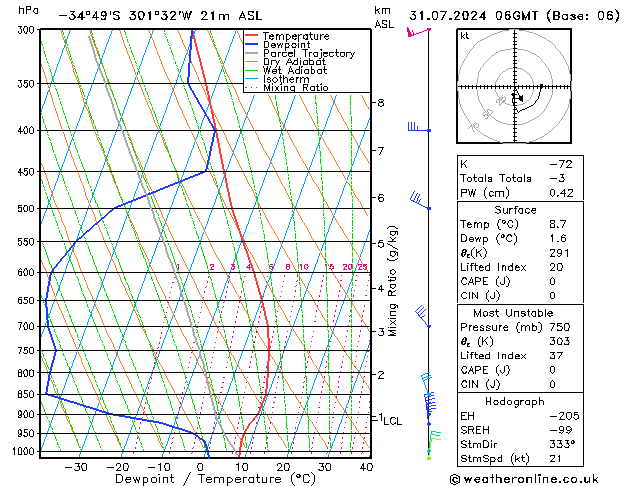Image resolution: width=629 pixels, height=486 pixels.
Task: Click the blue wind barb at 400 hPa
Action: pos(419,127)
